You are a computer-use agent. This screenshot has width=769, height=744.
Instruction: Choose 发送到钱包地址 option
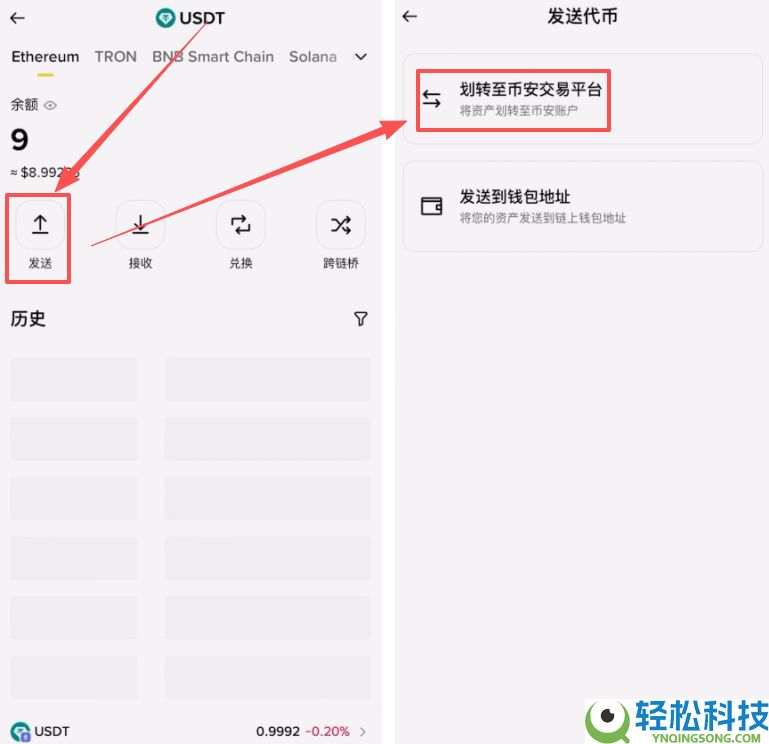(x=583, y=206)
